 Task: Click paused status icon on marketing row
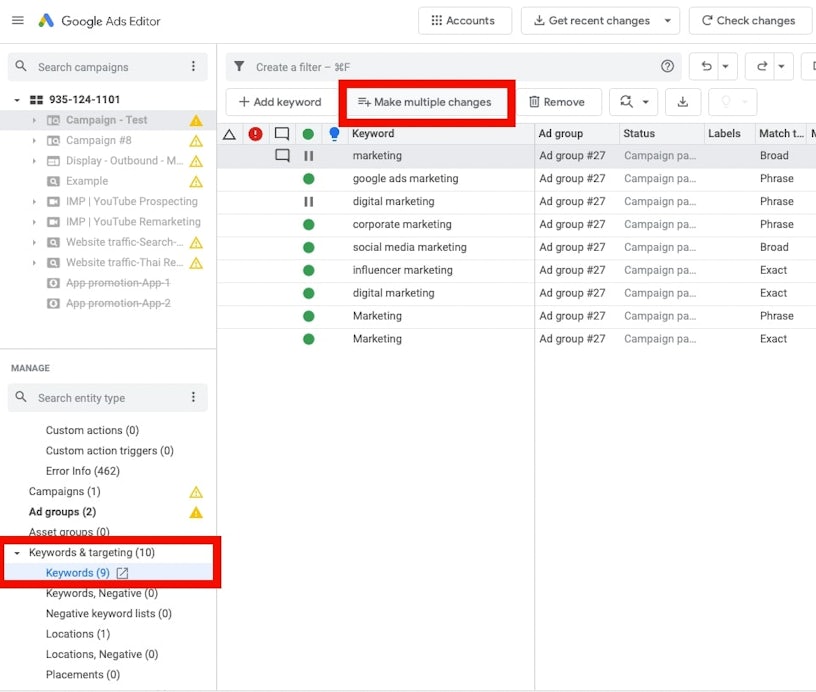point(309,156)
